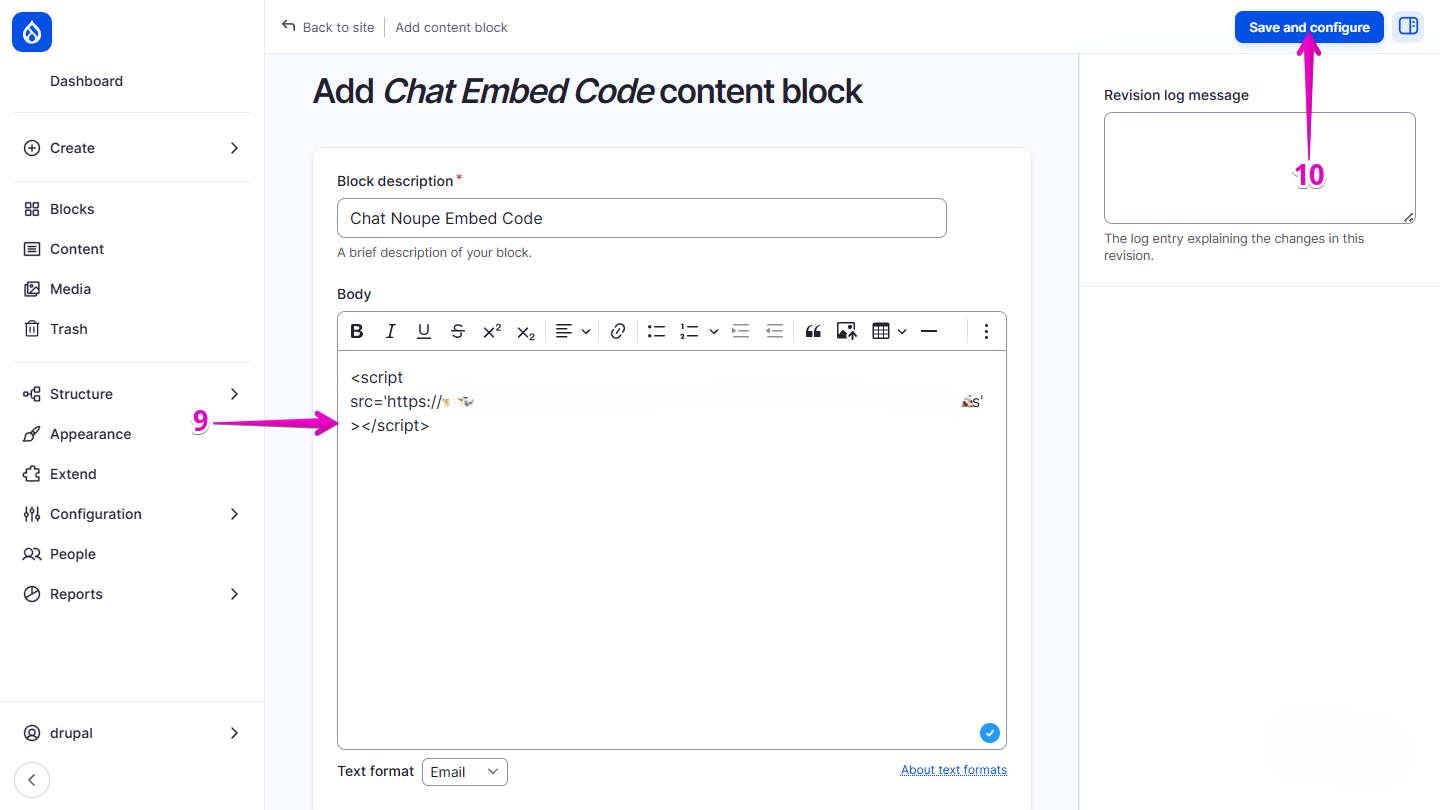The width and height of the screenshot is (1440, 810).
Task: Insert a link using the Link icon
Action: tap(617, 330)
